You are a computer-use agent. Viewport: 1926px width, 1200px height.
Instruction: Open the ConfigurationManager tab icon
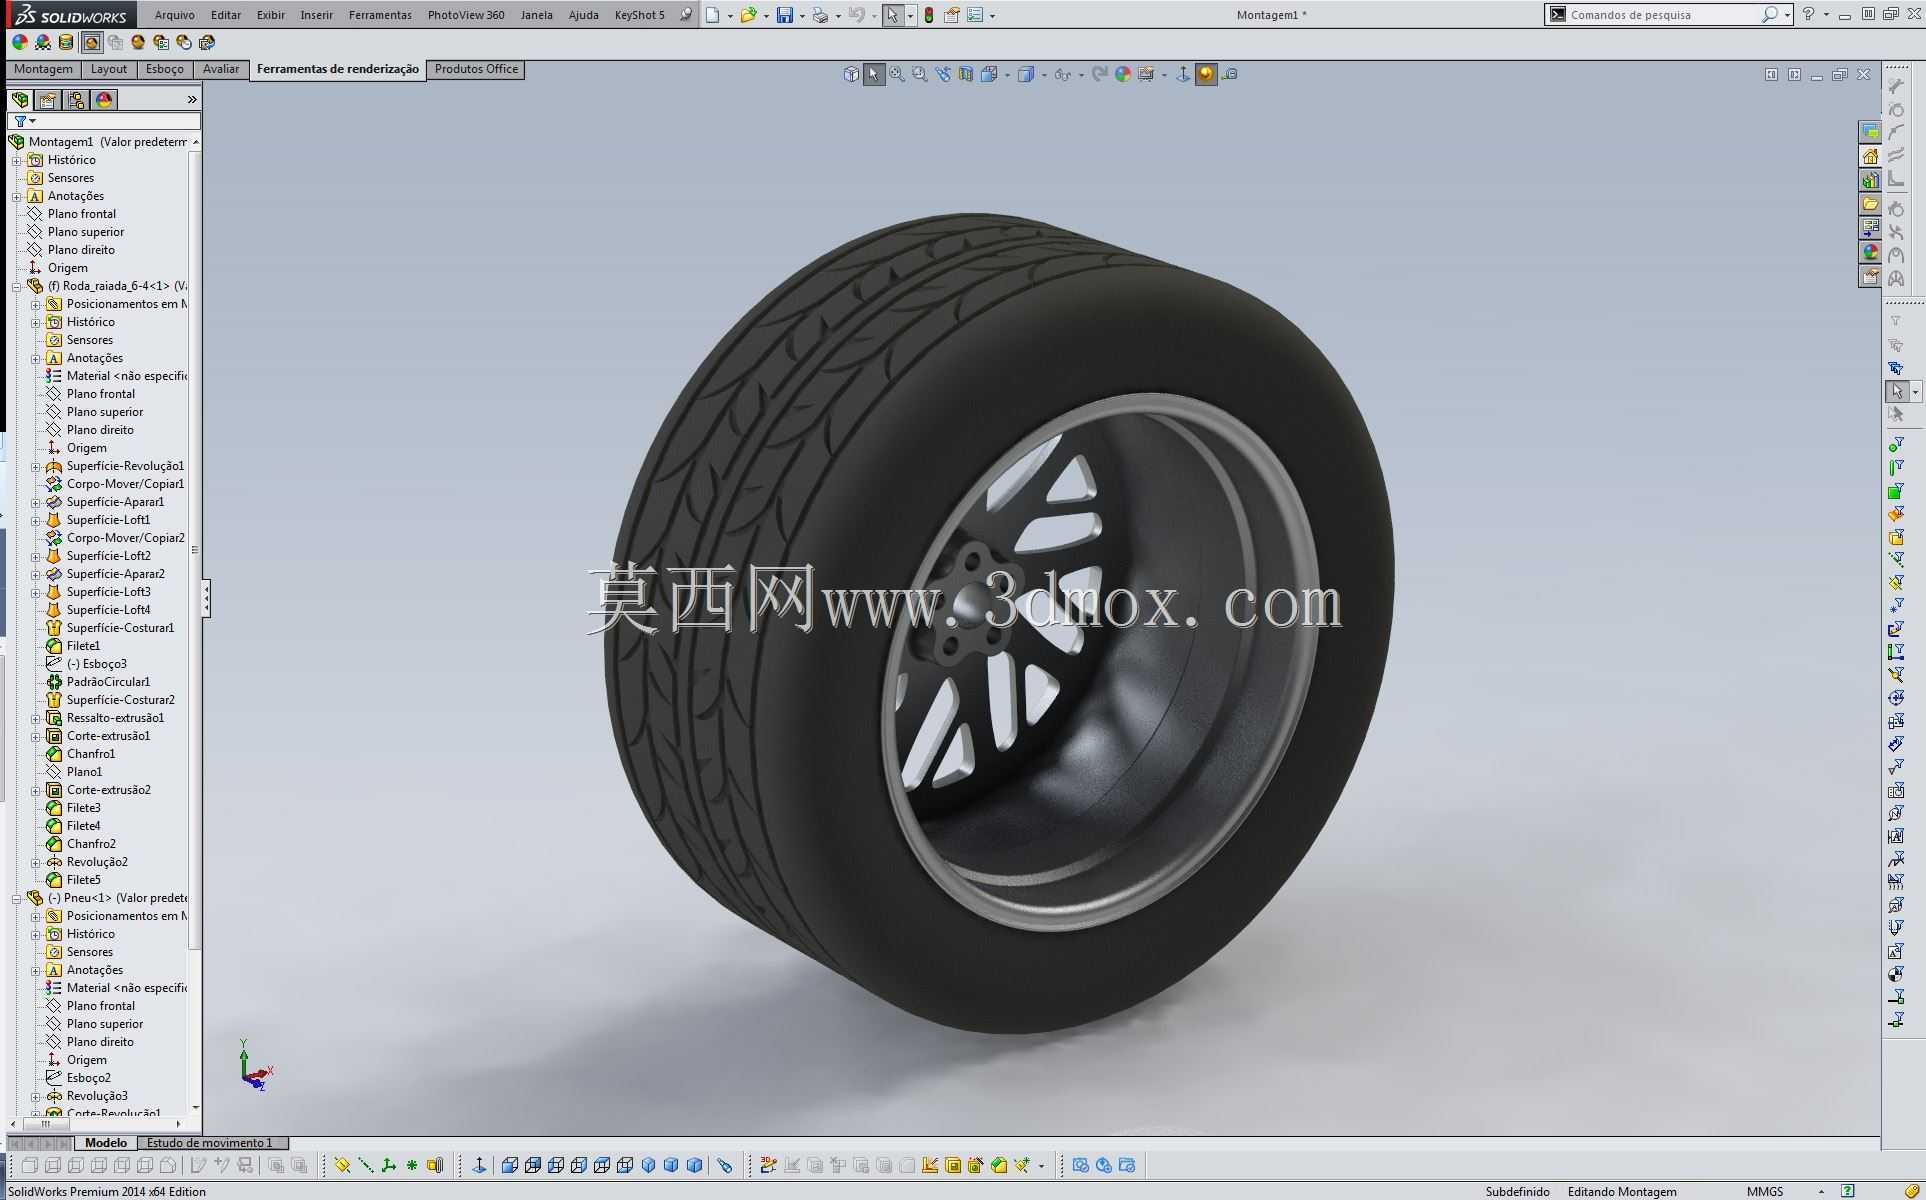coord(76,100)
